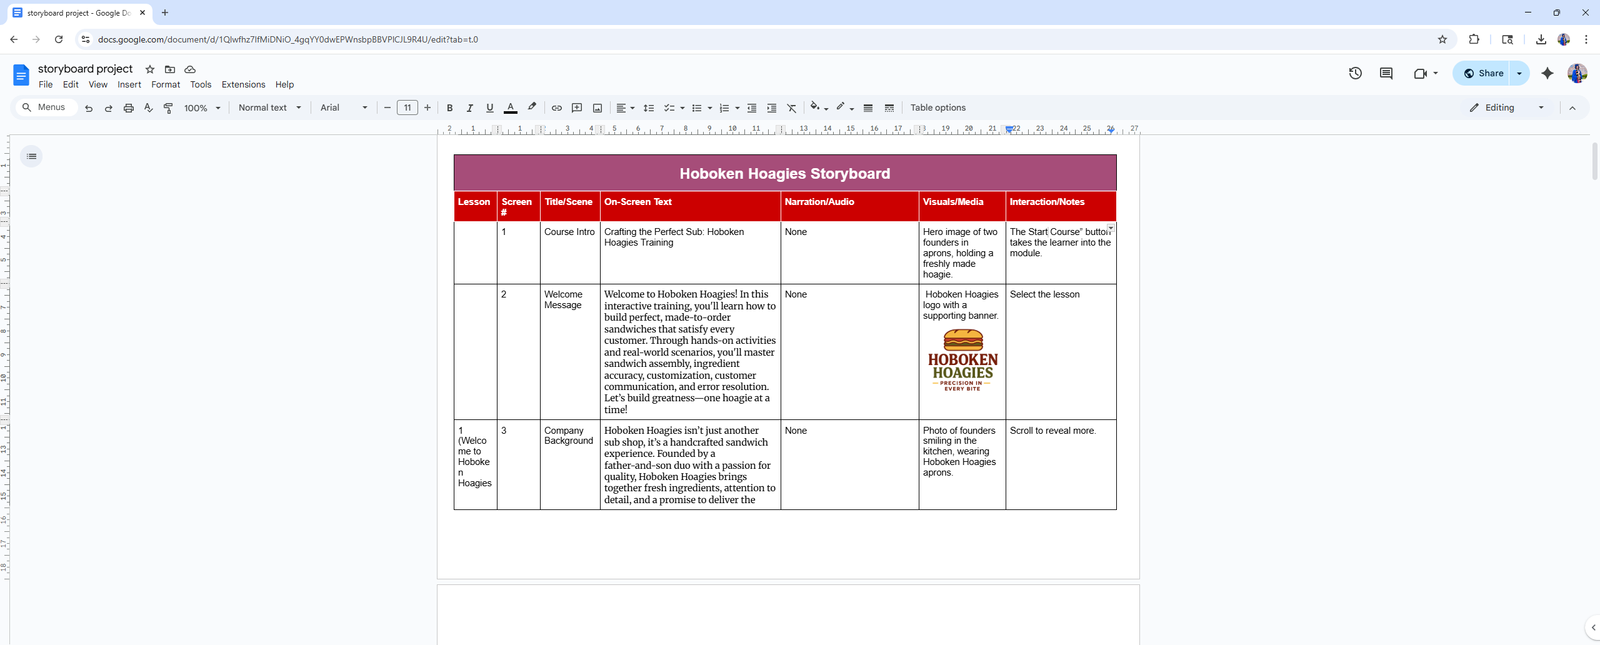Click the spelling and grammar check icon
The width and height of the screenshot is (1600, 645).
pos(148,108)
